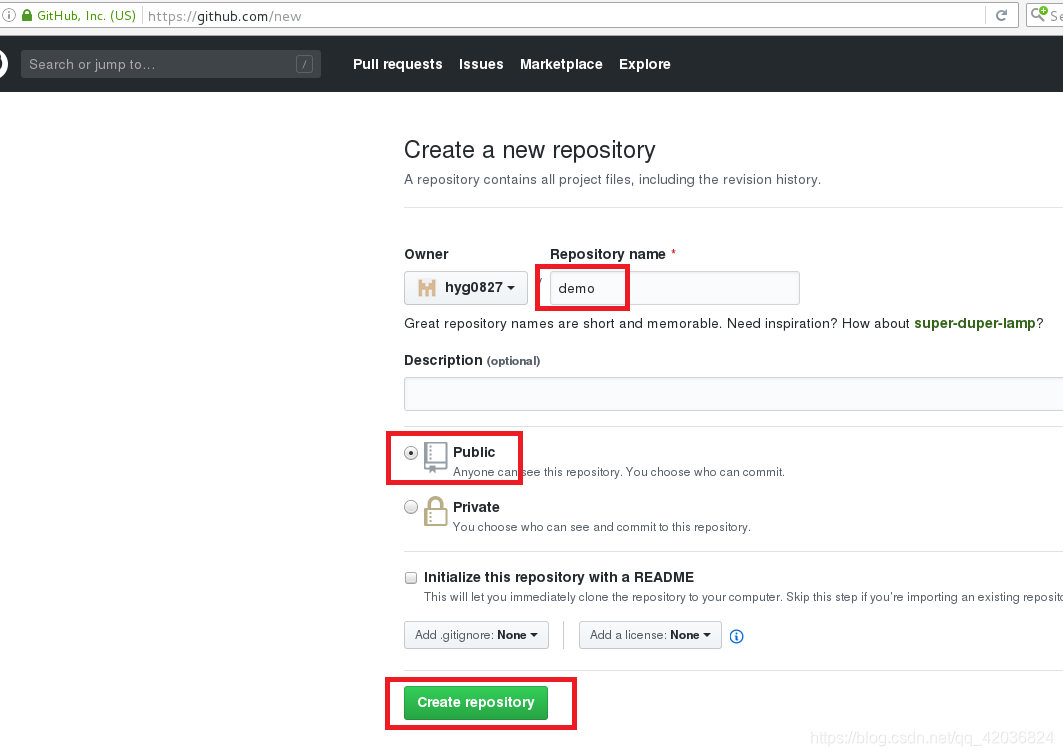The width and height of the screenshot is (1063, 756).
Task: Click the private repository lock icon
Action: tap(435, 511)
